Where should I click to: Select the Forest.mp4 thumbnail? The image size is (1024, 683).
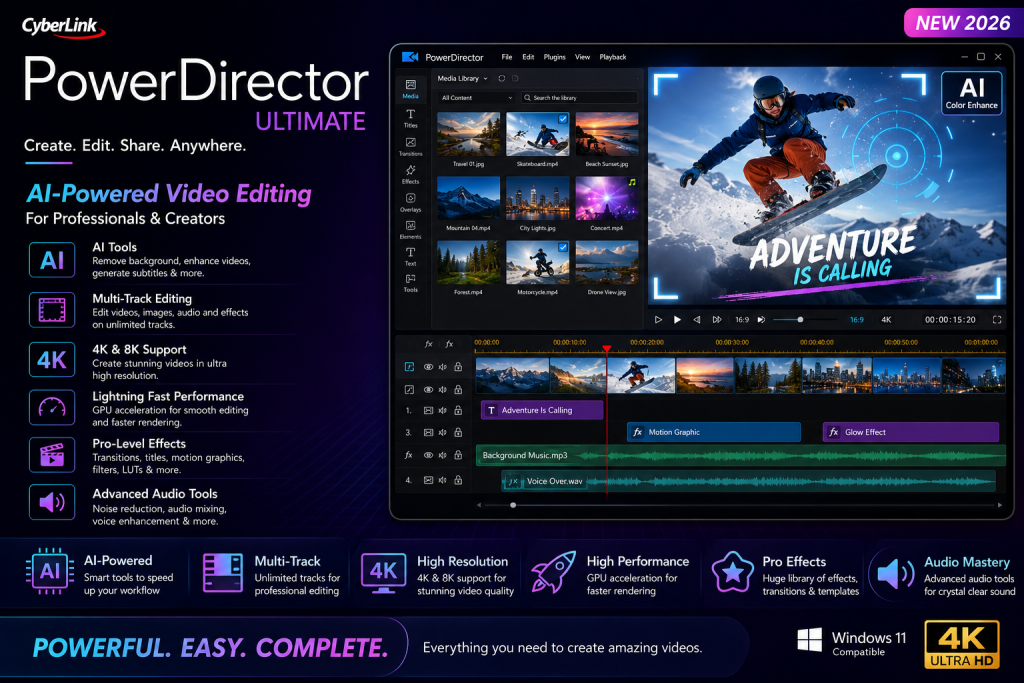[468, 262]
